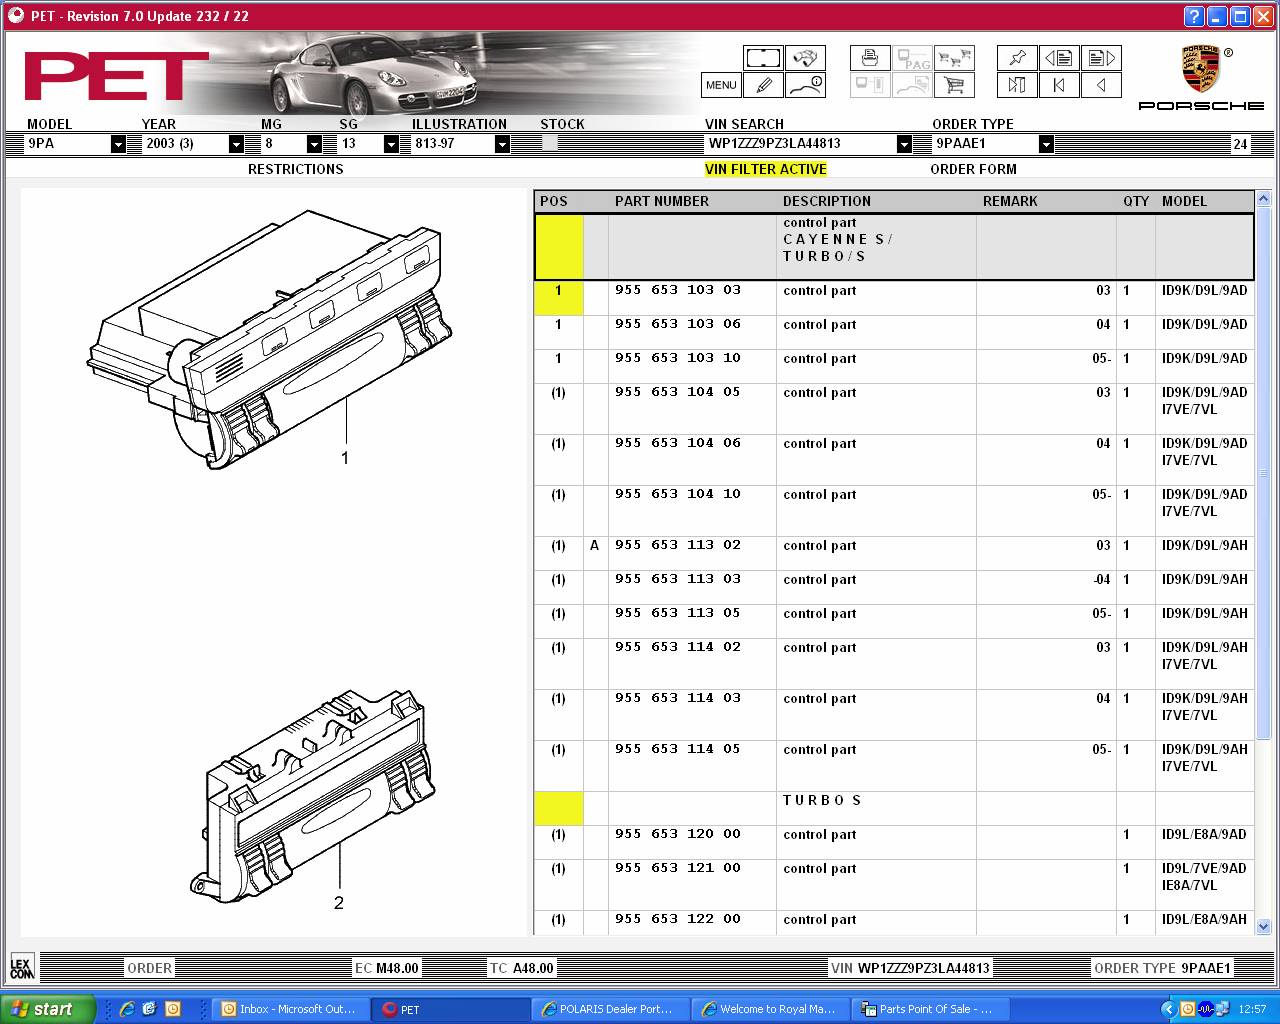Viewport: 1280px width, 1024px height.
Task: Expand the ILLUSTRATION dropdown
Action: coord(502,144)
